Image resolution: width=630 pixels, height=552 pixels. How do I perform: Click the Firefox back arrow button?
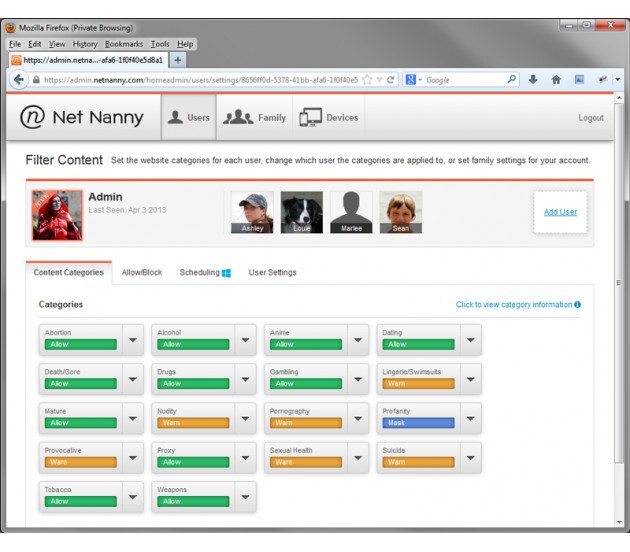tap(19, 80)
